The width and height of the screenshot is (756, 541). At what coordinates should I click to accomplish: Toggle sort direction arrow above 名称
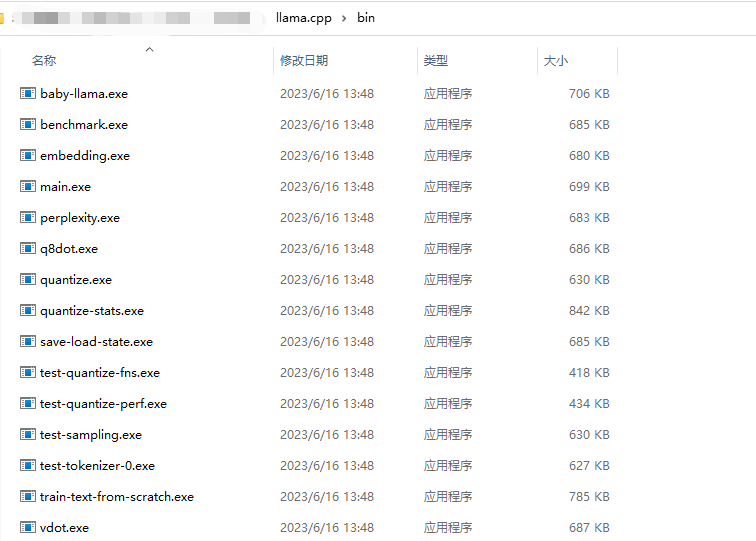coord(149,50)
